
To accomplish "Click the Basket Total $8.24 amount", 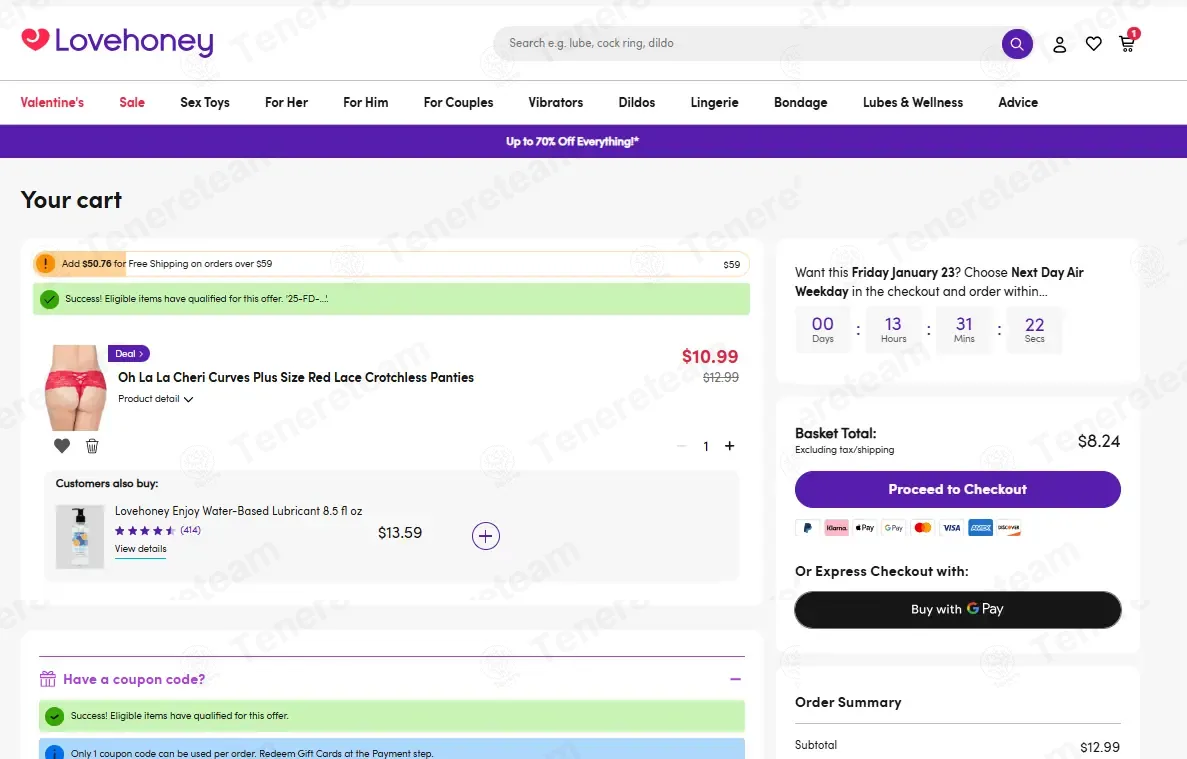I will [1099, 441].
